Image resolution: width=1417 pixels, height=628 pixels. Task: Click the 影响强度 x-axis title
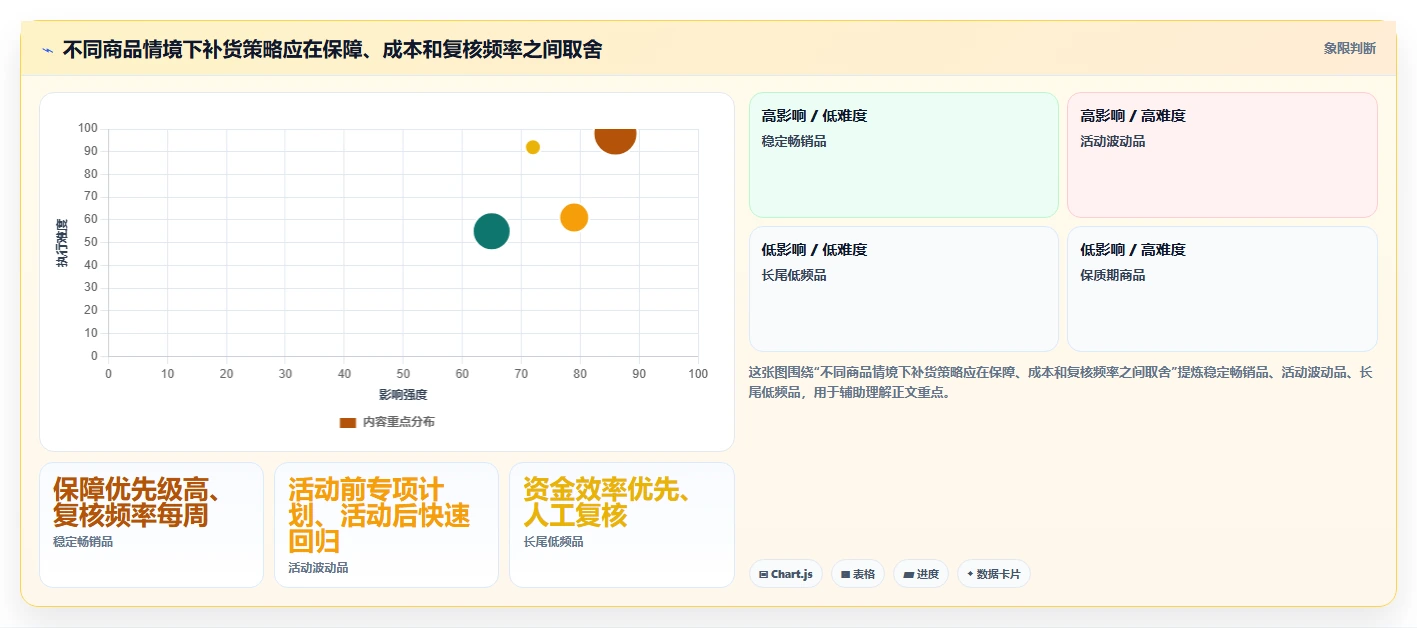click(x=403, y=395)
